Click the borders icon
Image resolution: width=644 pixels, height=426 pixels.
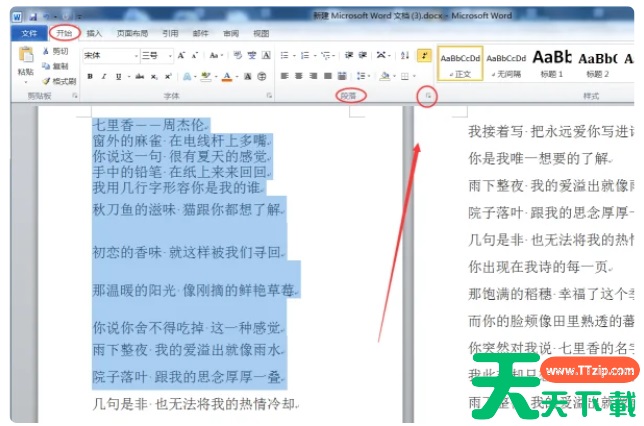(405, 76)
